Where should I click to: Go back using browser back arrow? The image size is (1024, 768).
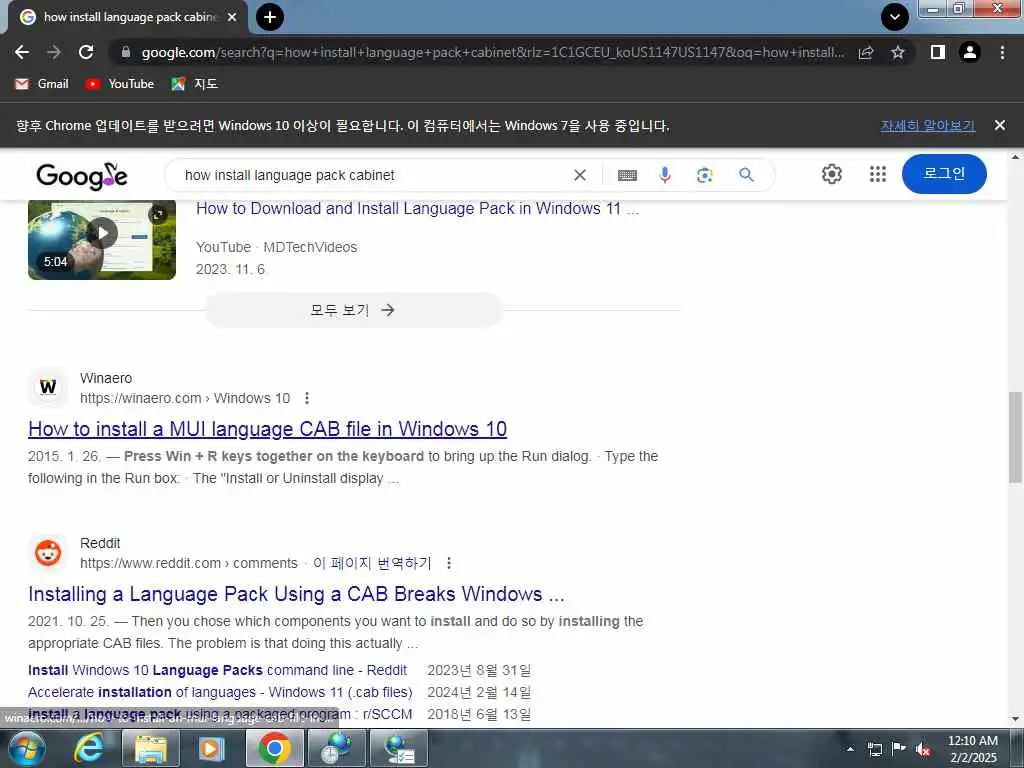pos(22,52)
